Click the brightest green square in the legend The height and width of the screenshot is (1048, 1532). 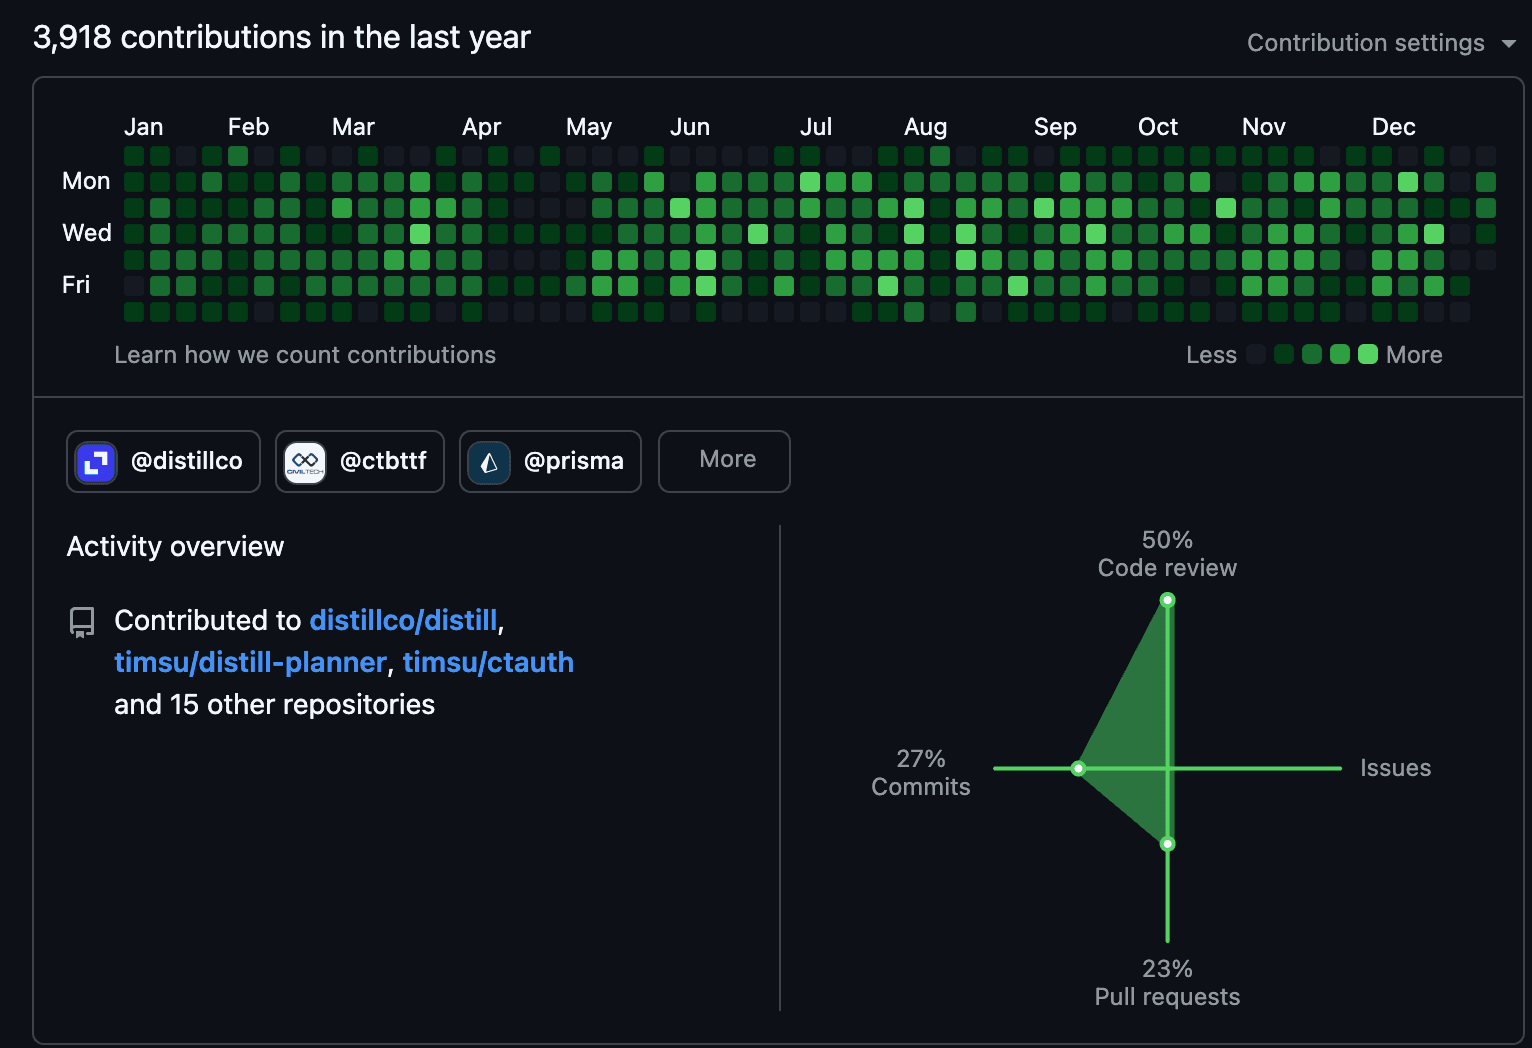tap(1368, 354)
